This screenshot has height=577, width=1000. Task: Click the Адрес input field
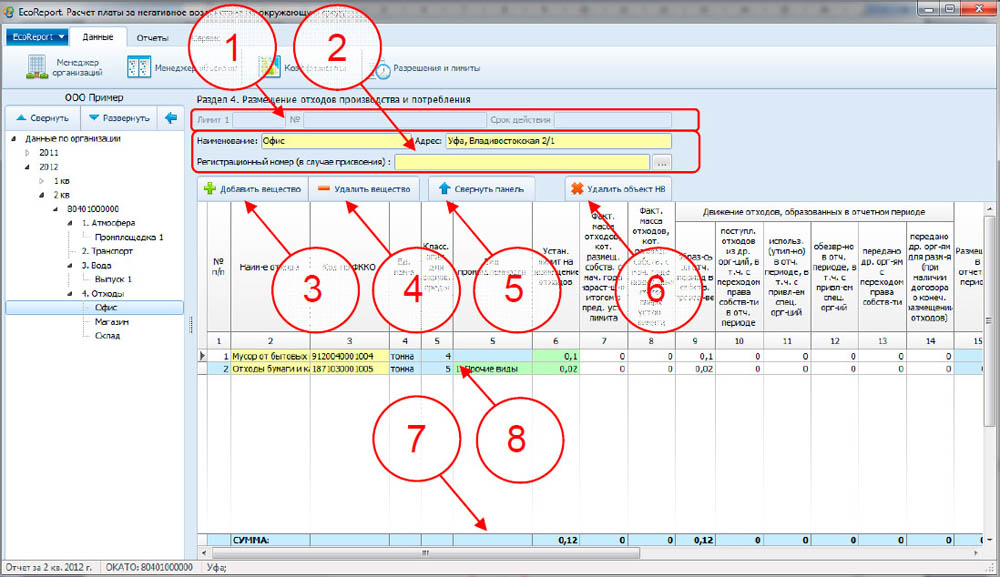click(x=558, y=141)
